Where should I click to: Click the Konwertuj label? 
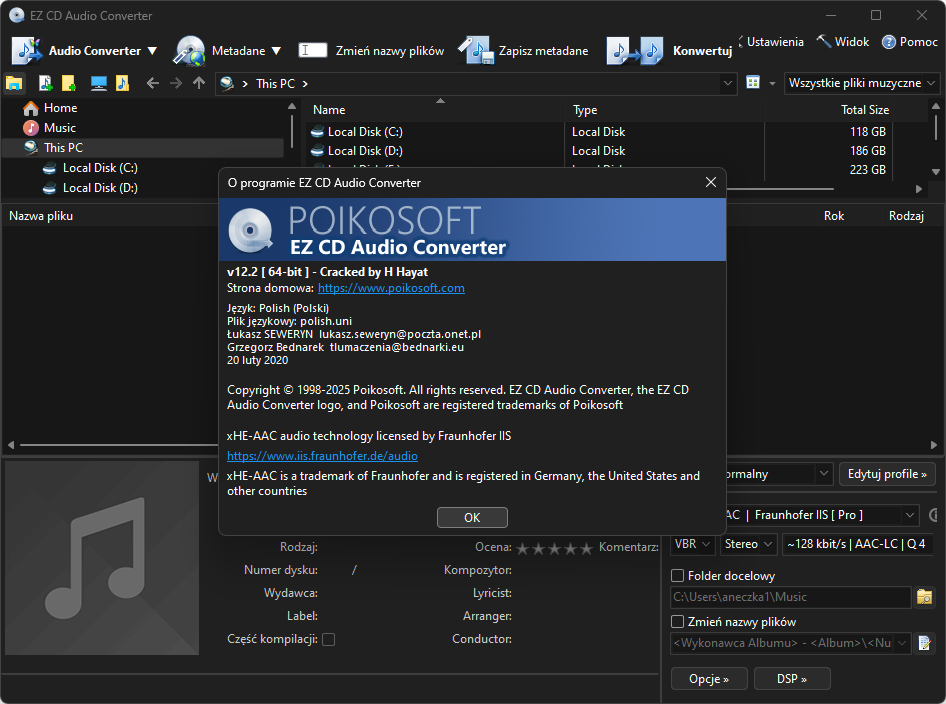(x=702, y=51)
